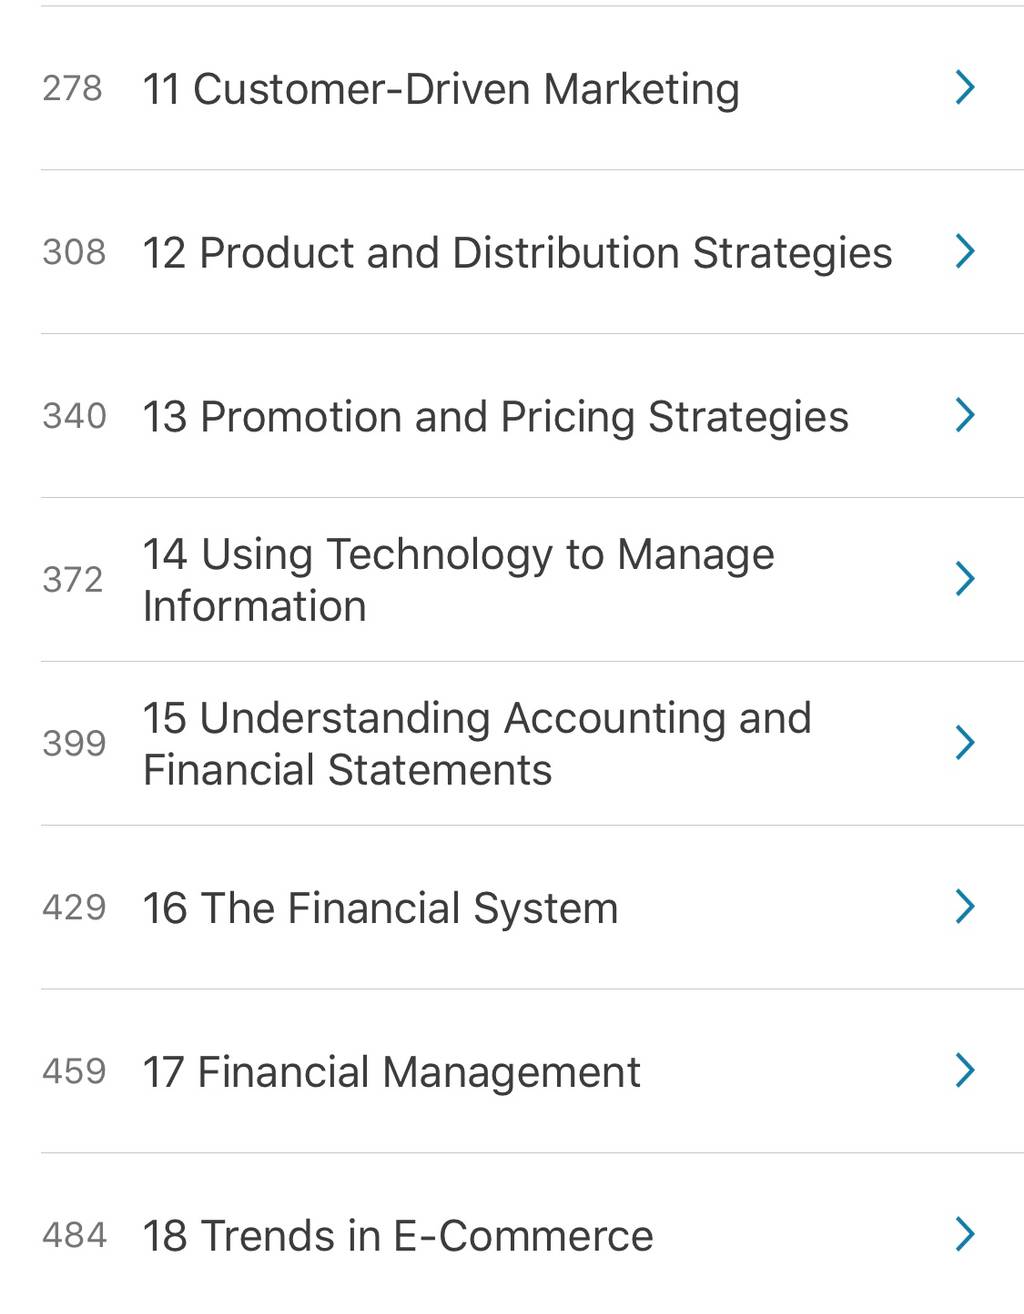The width and height of the screenshot is (1024, 1314).
Task: Open chevron beside Financial Management
Action: [x=965, y=1071]
